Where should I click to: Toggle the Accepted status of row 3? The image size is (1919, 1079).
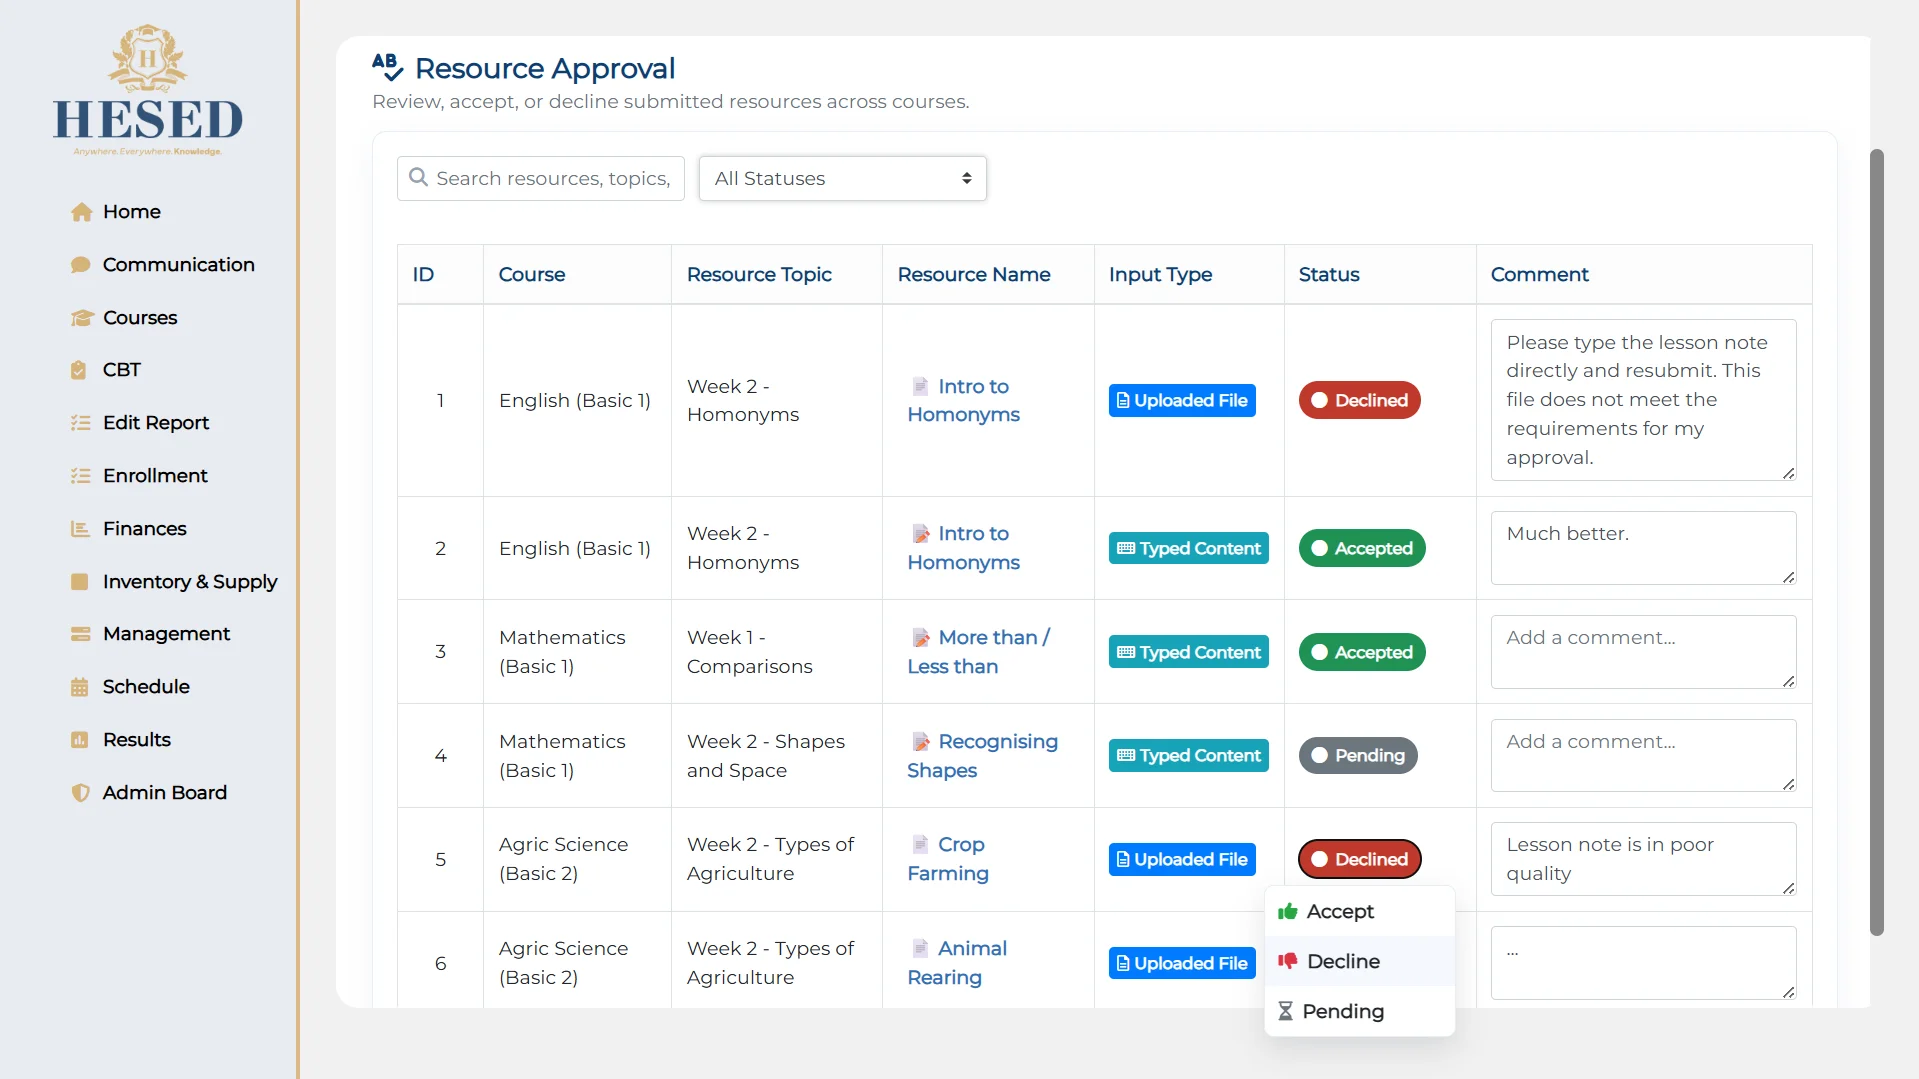click(x=1361, y=652)
